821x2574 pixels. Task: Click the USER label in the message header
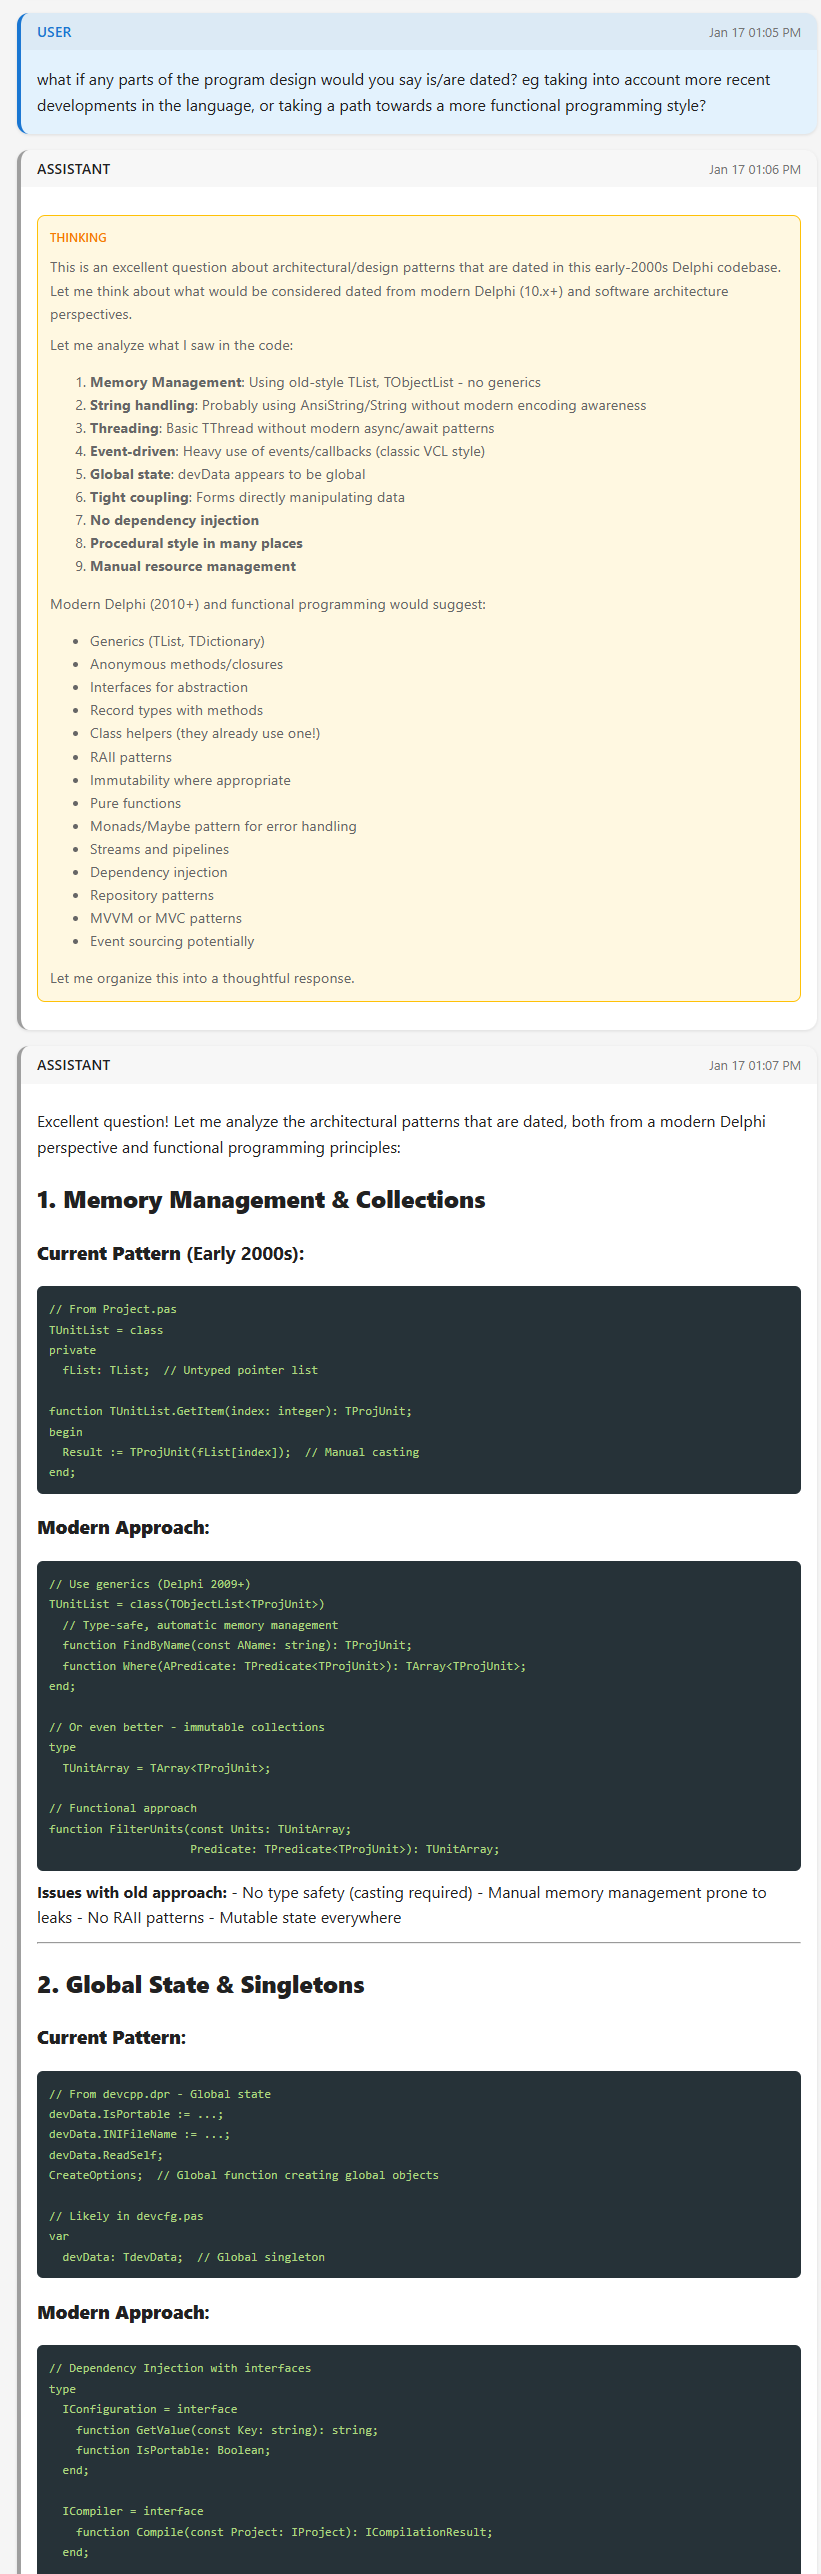(x=54, y=32)
